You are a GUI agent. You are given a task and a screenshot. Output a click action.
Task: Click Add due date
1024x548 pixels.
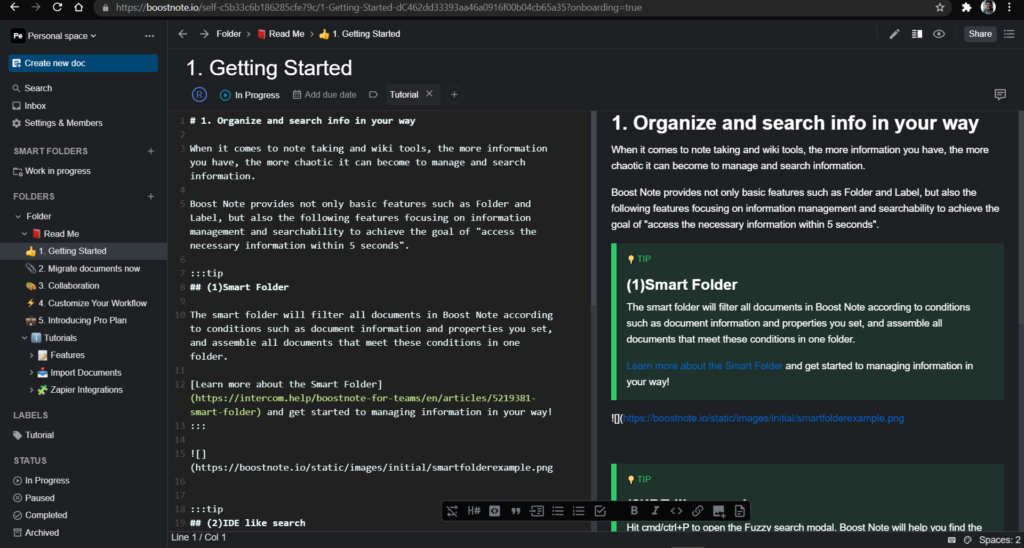point(325,95)
